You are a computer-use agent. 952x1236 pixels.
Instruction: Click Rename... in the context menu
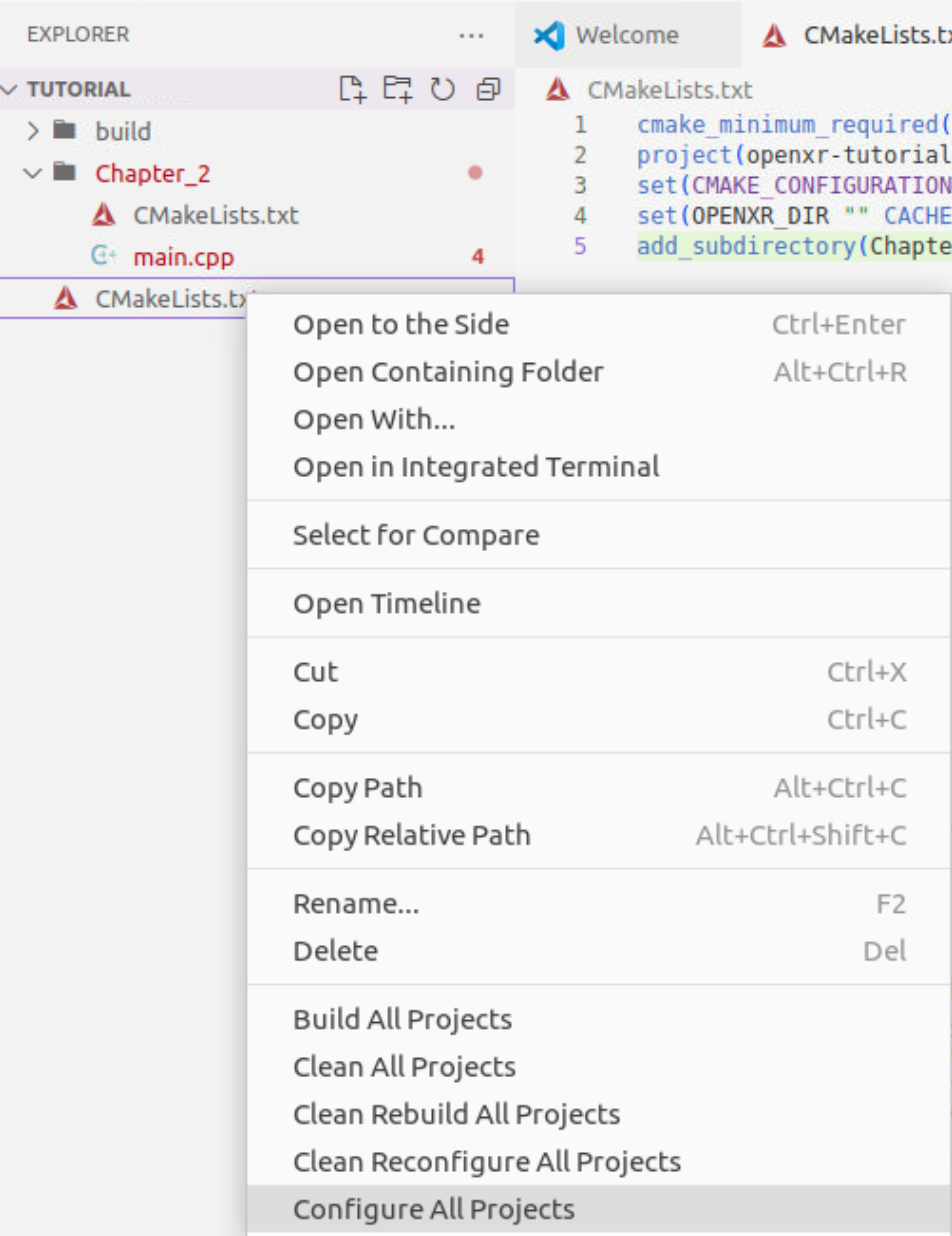click(355, 904)
